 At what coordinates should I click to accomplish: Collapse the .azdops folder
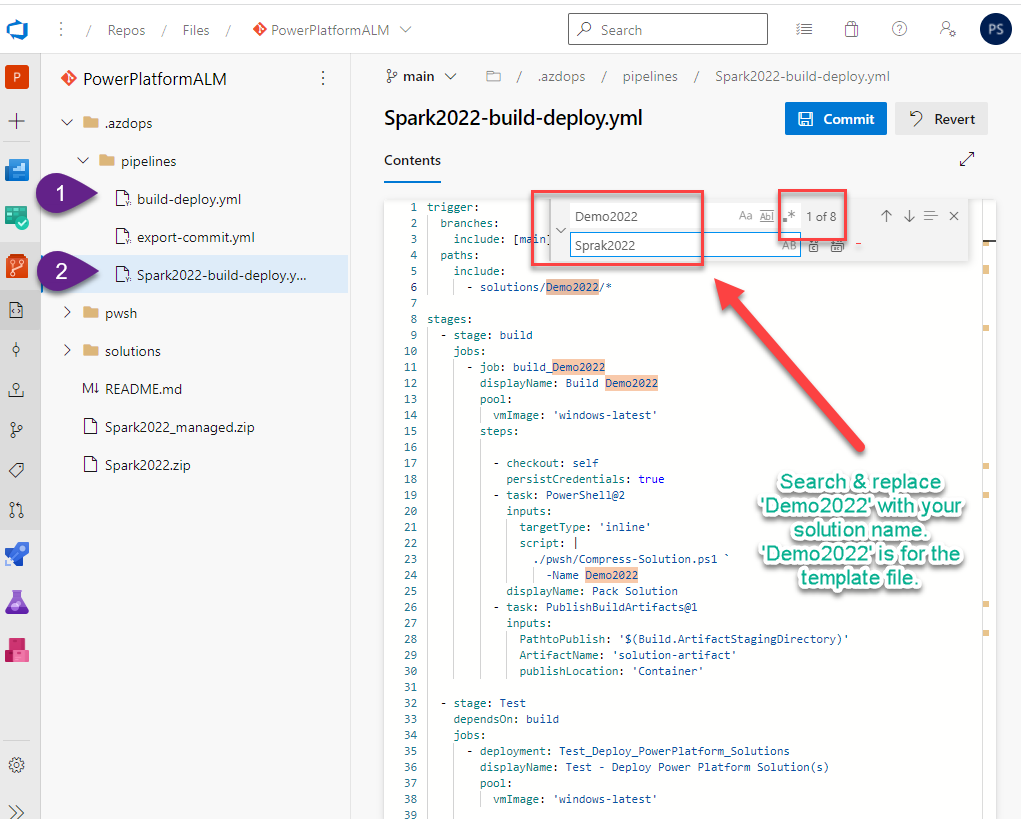tap(67, 123)
